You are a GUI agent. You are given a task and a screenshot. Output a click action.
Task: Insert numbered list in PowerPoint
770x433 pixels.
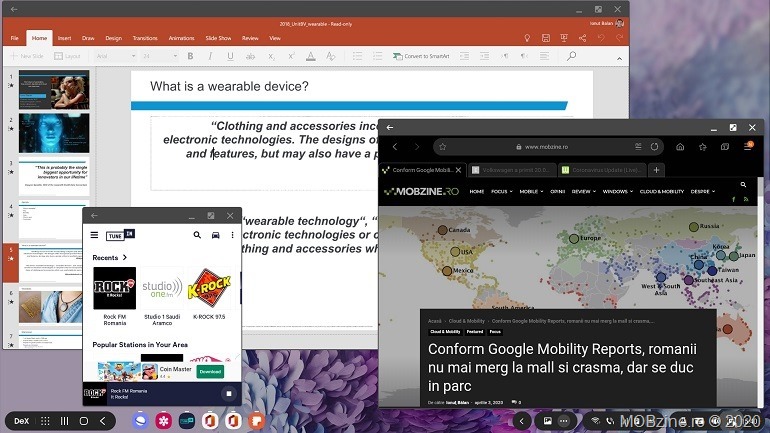click(378, 56)
